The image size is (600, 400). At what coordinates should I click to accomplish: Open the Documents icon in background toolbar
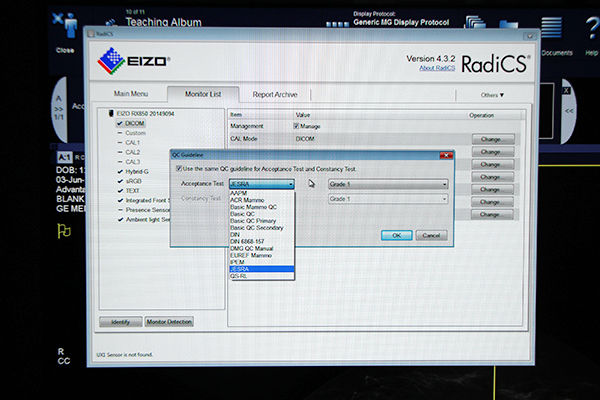(x=556, y=29)
